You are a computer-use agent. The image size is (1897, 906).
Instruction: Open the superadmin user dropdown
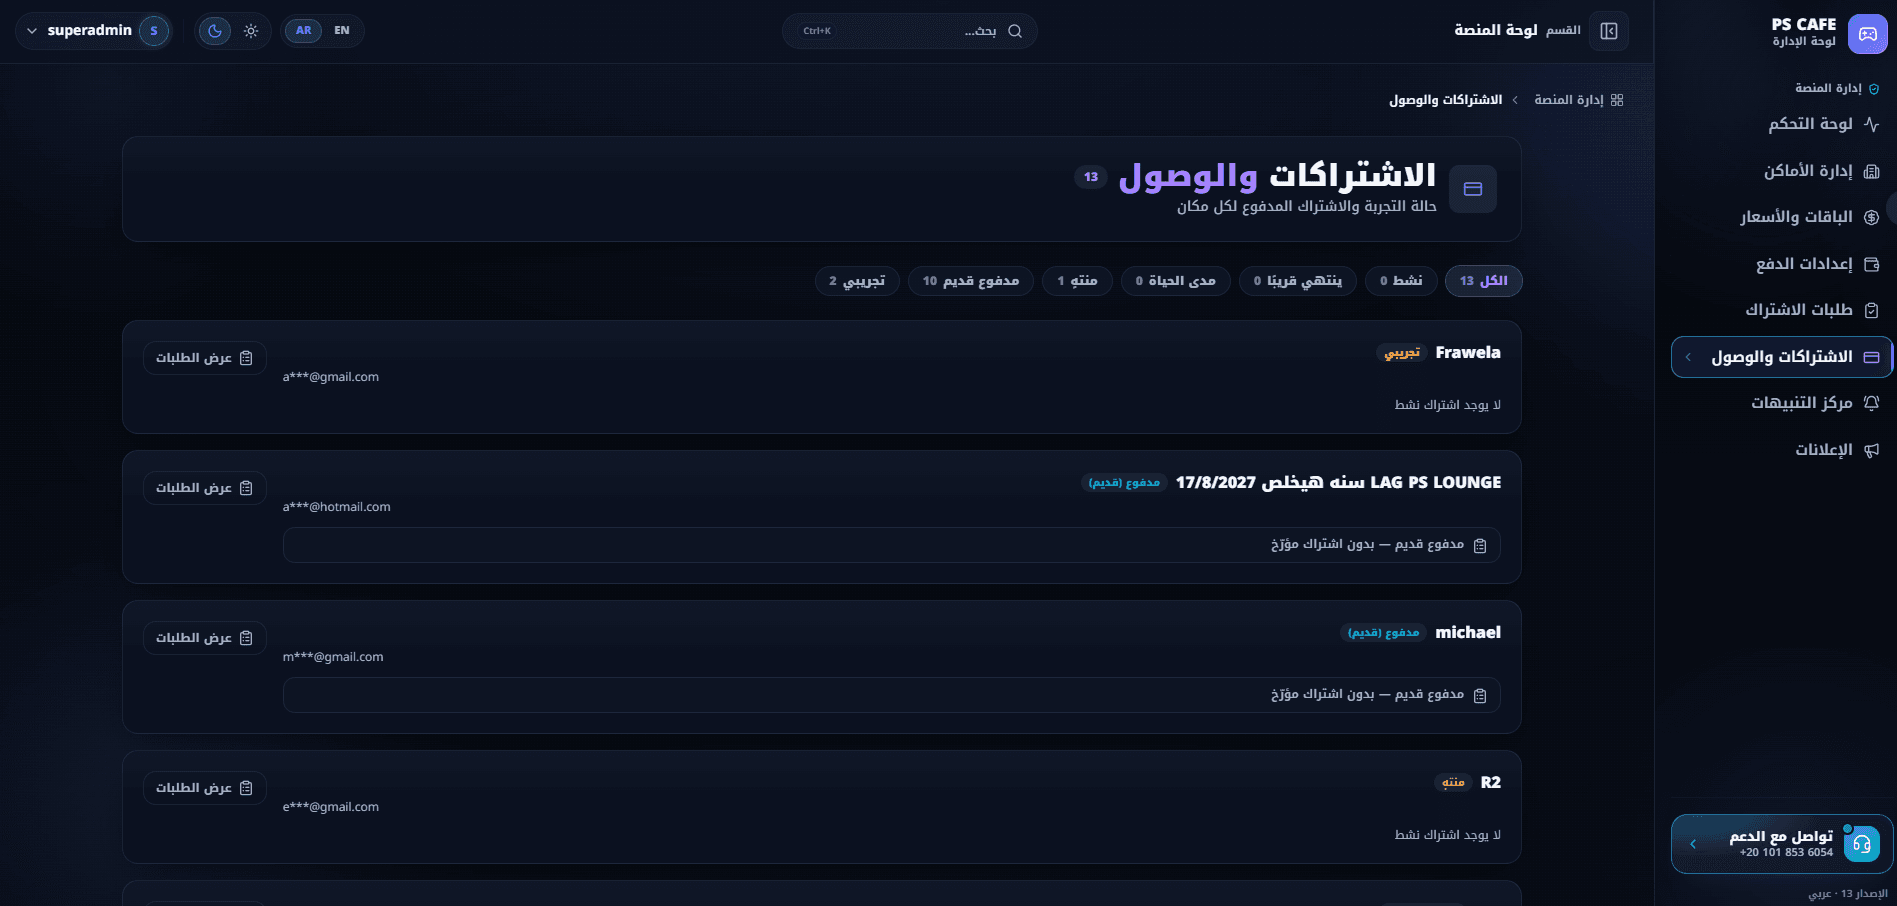coord(94,31)
